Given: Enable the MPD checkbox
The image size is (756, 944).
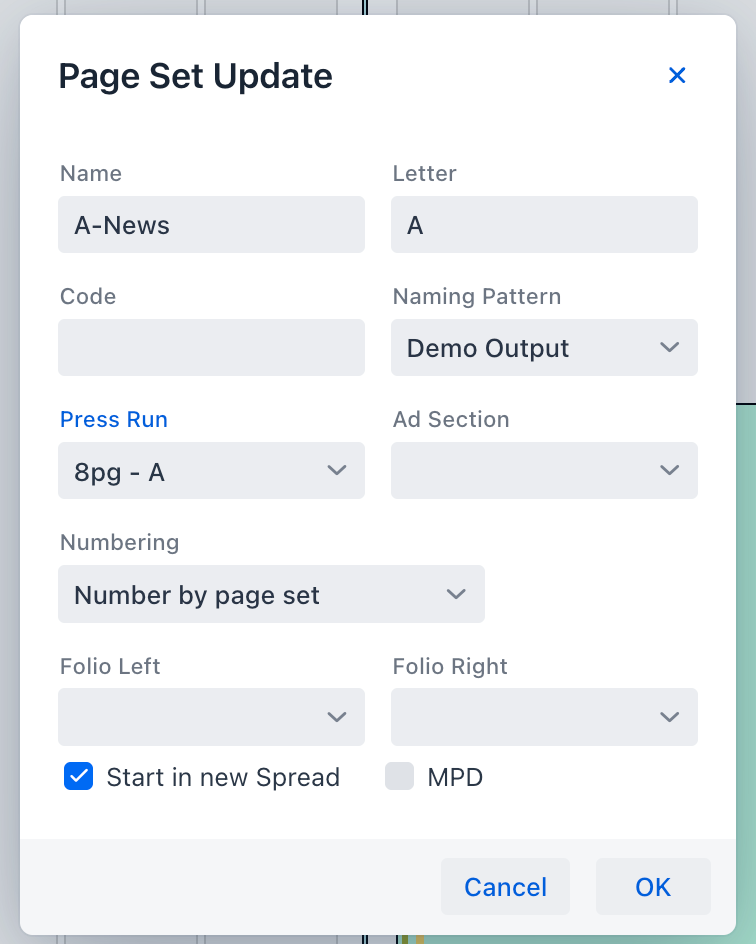Looking at the screenshot, I should point(400,777).
